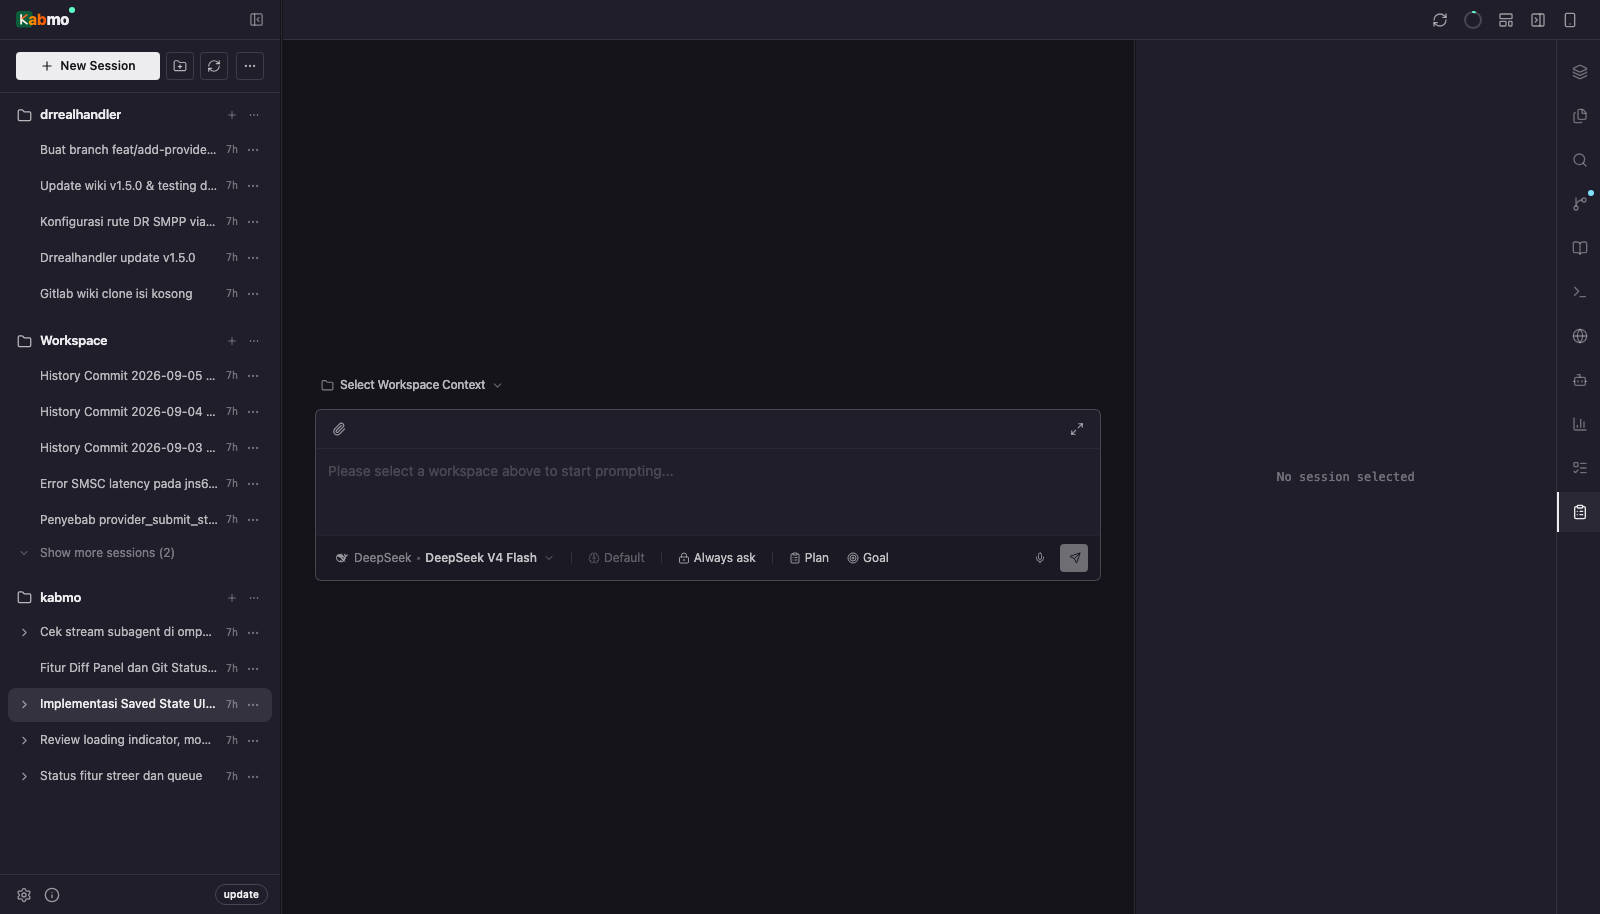
Task: Open the files copy icon in right rail
Action: tap(1580, 116)
